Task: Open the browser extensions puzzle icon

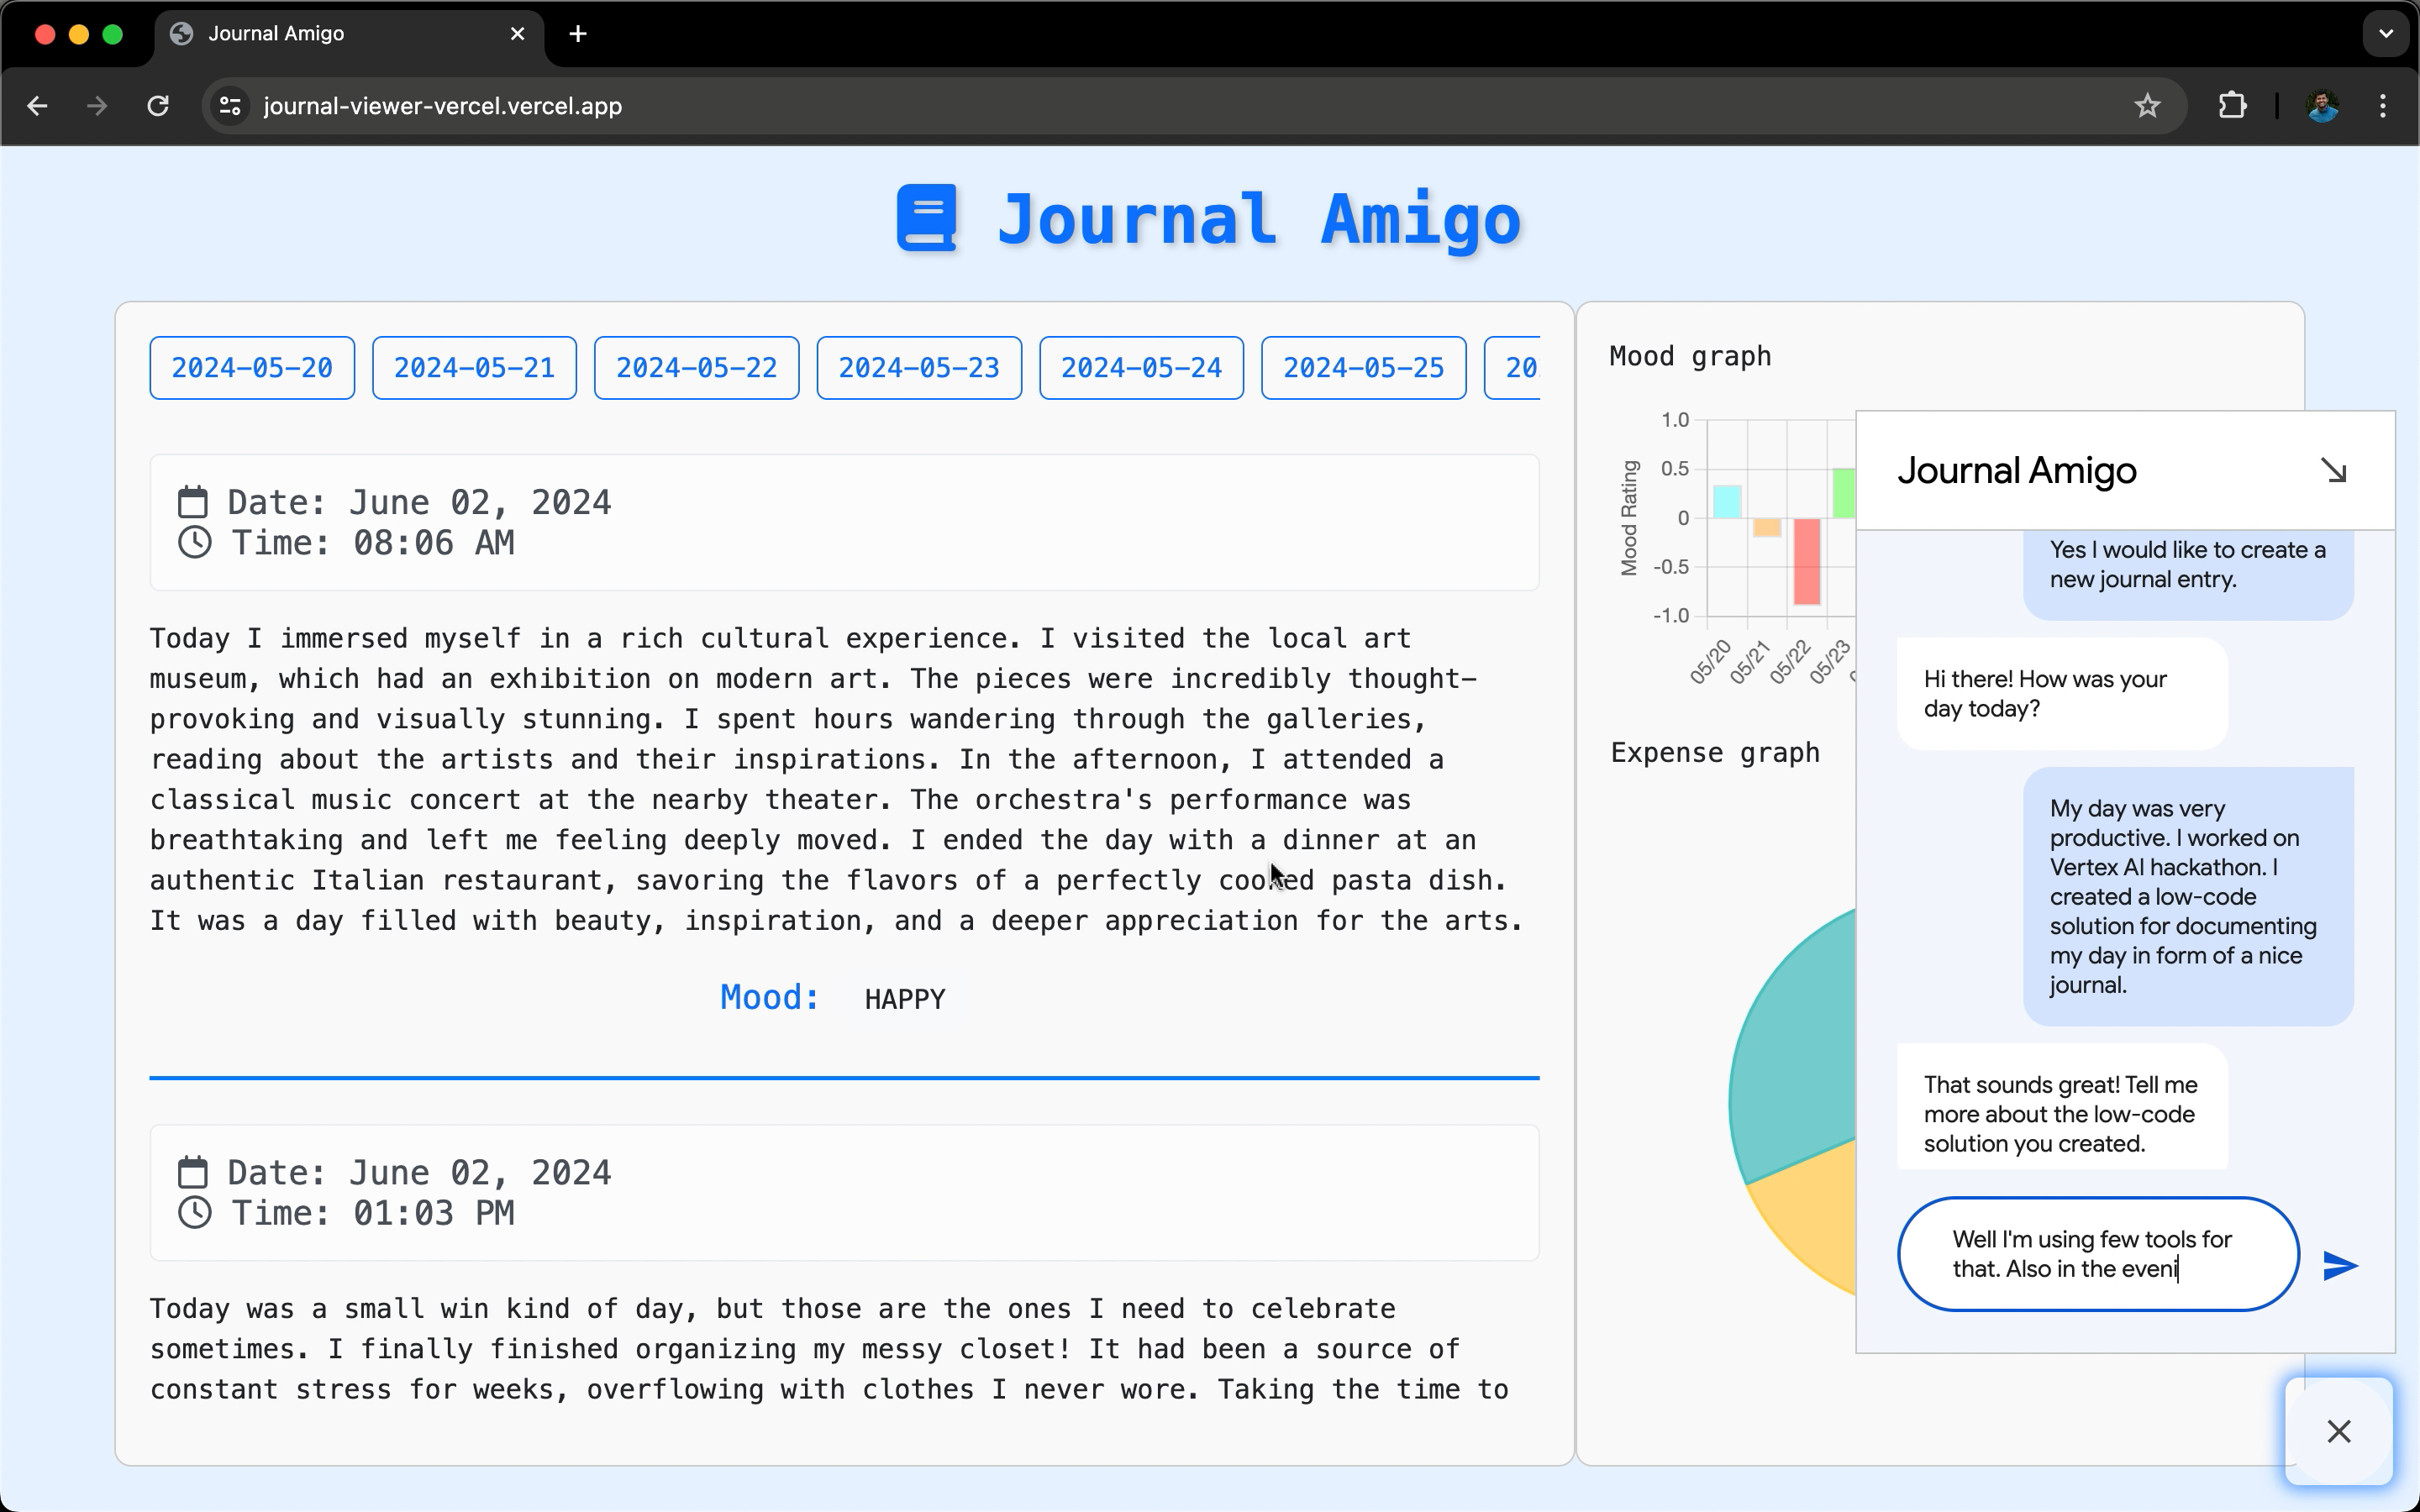Action: (x=2232, y=106)
